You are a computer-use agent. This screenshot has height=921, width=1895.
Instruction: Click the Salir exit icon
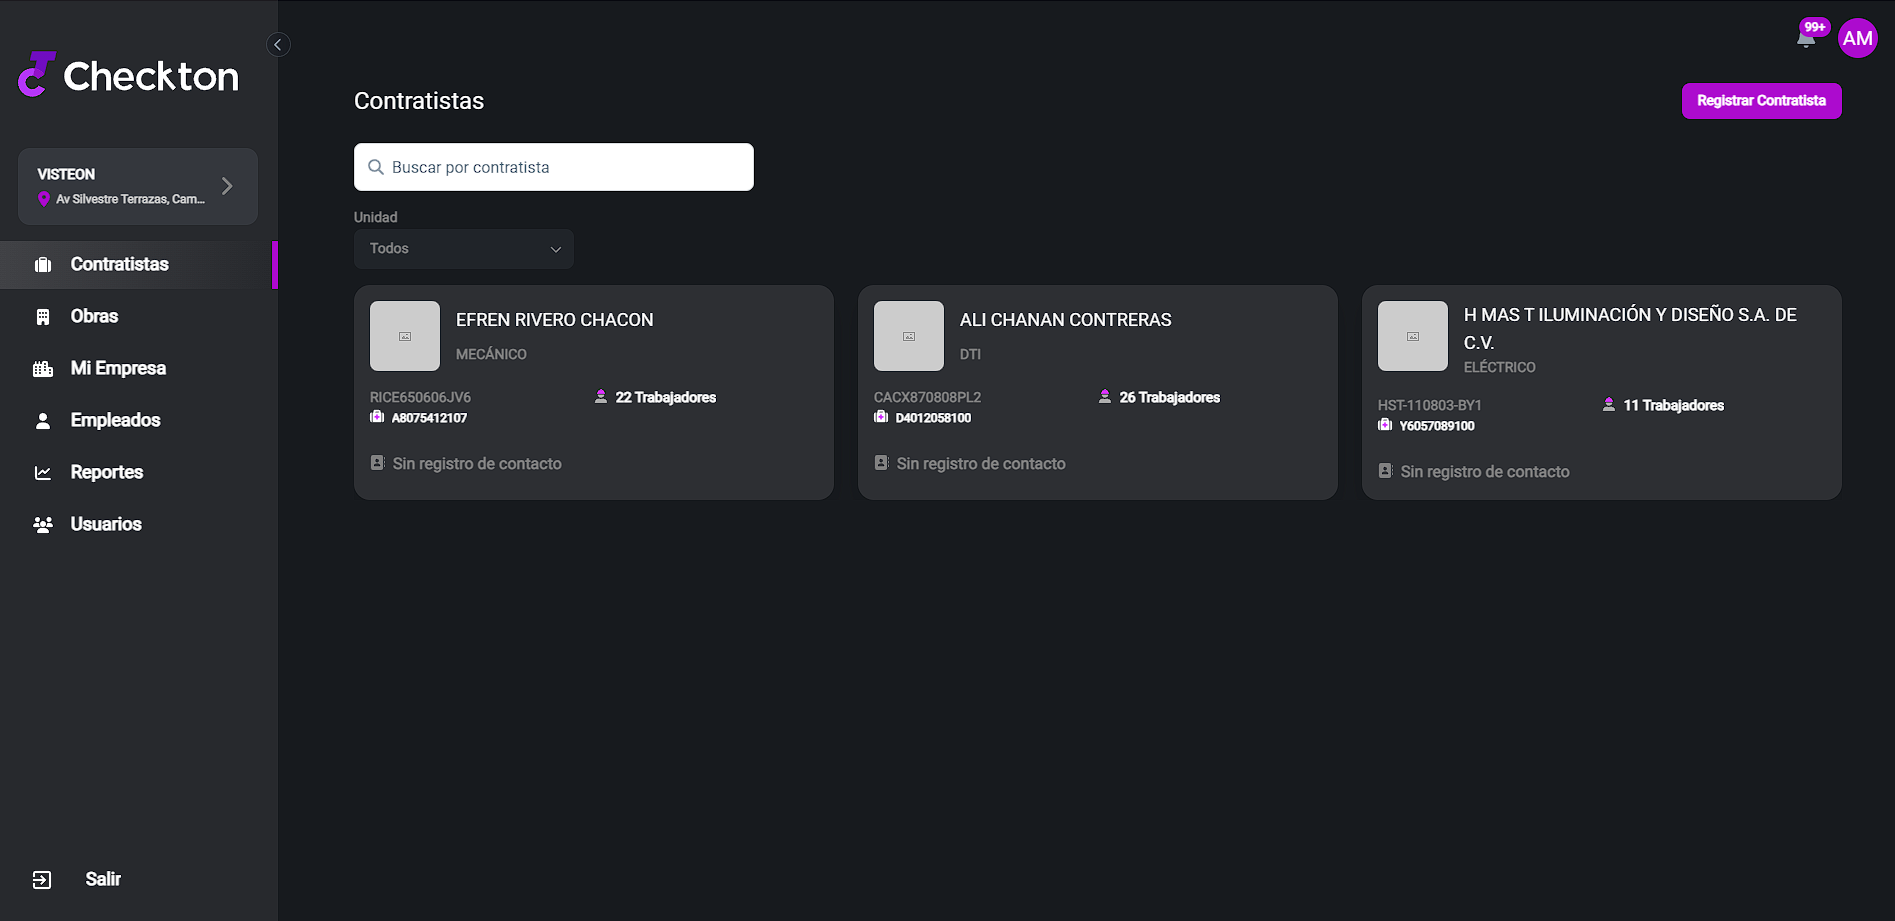pos(42,880)
